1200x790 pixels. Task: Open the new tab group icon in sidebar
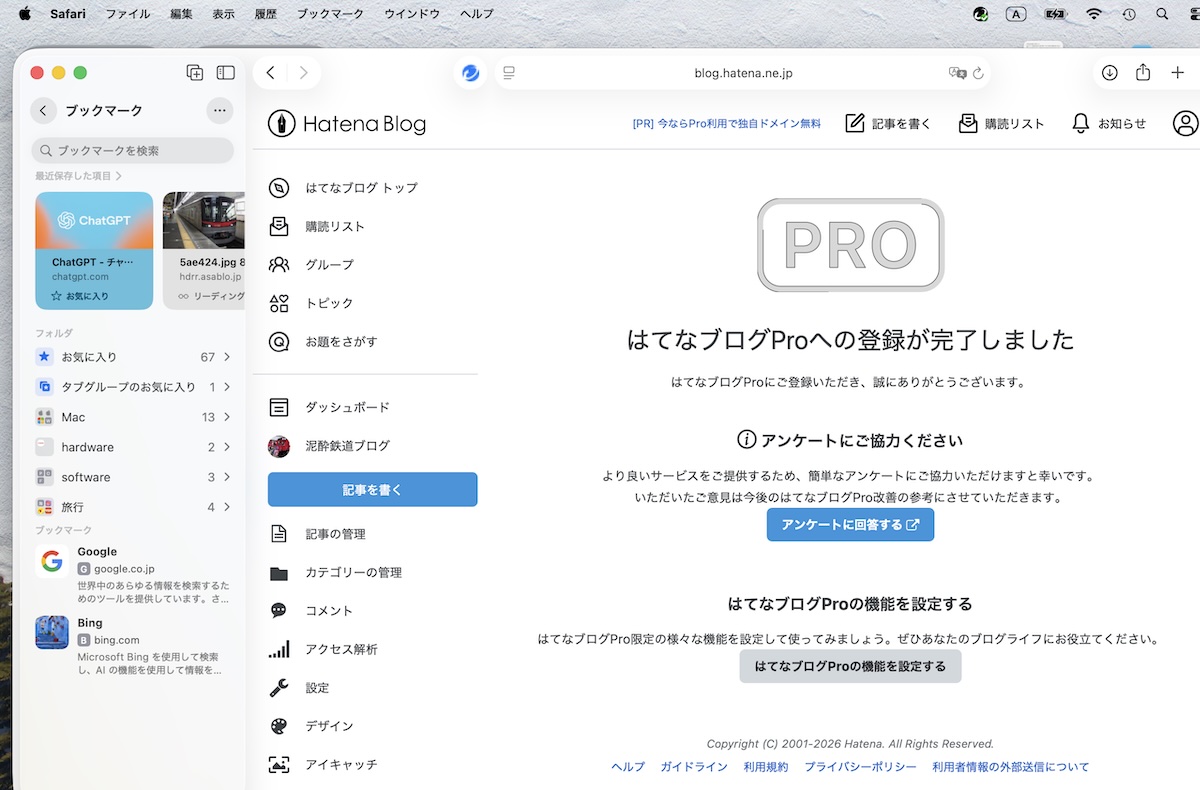[x=195, y=73]
